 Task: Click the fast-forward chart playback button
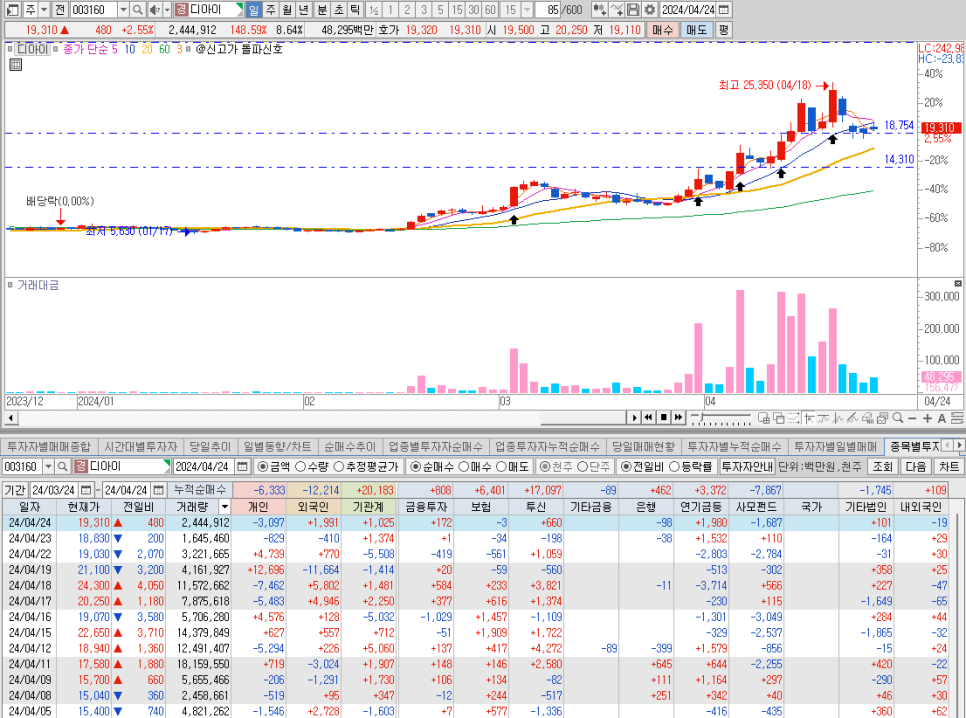click(x=678, y=417)
